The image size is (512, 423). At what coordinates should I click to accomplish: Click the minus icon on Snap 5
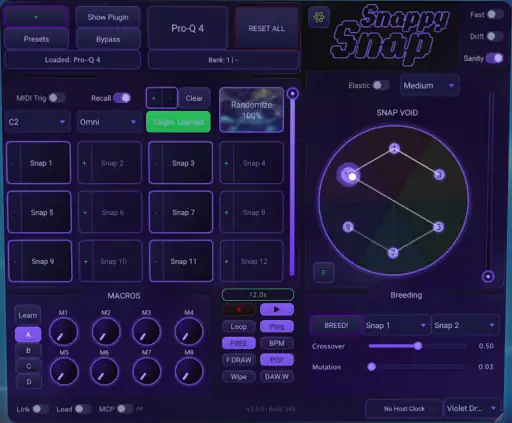[14, 212]
